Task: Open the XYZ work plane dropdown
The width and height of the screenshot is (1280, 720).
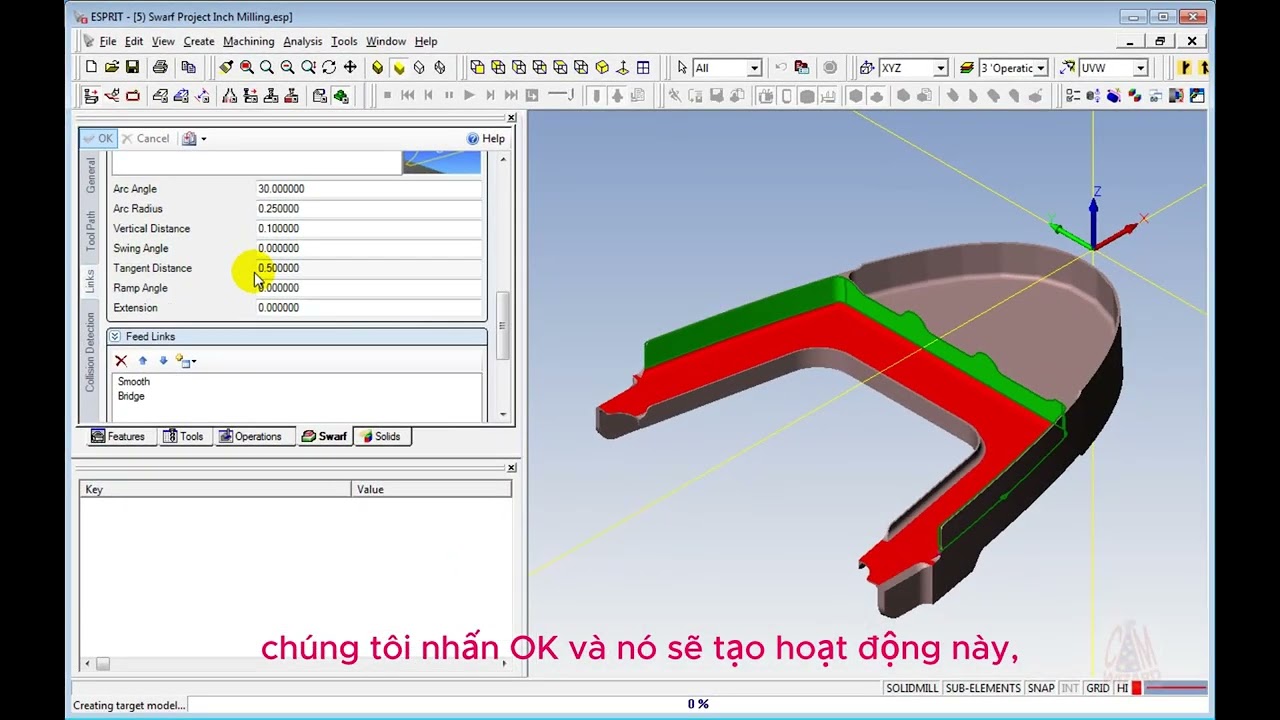Action: (x=940, y=68)
